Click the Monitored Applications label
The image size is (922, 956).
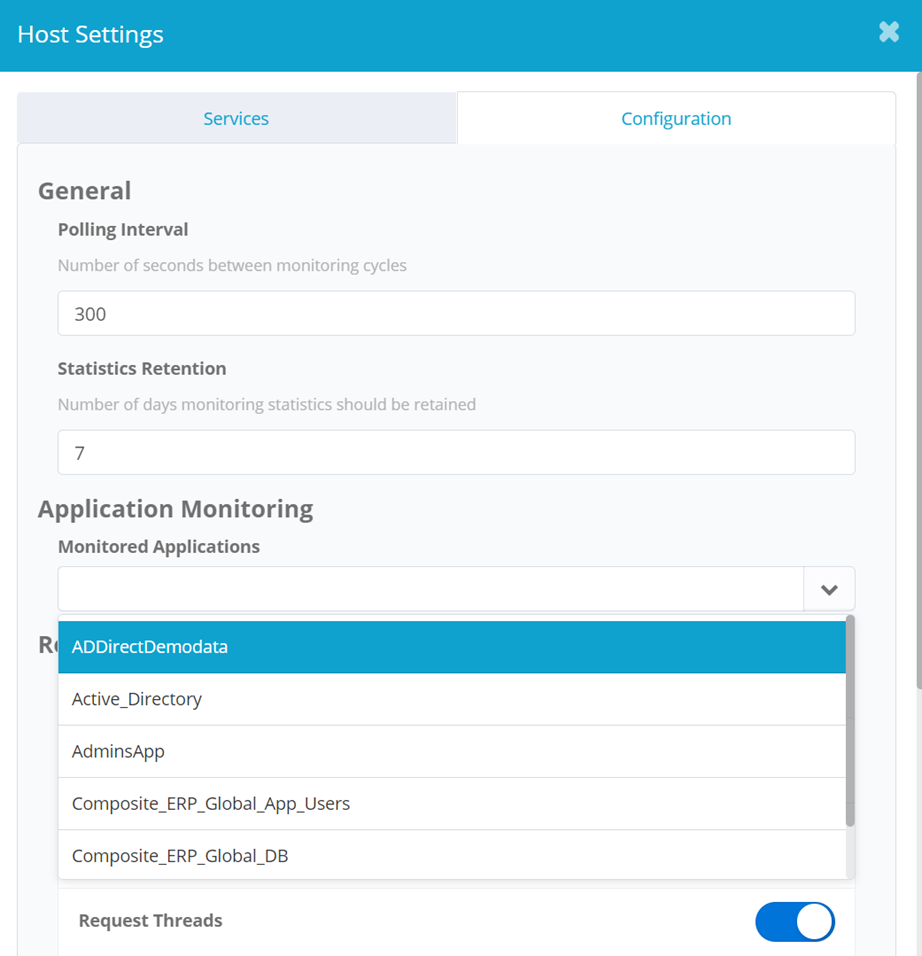(159, 546)
